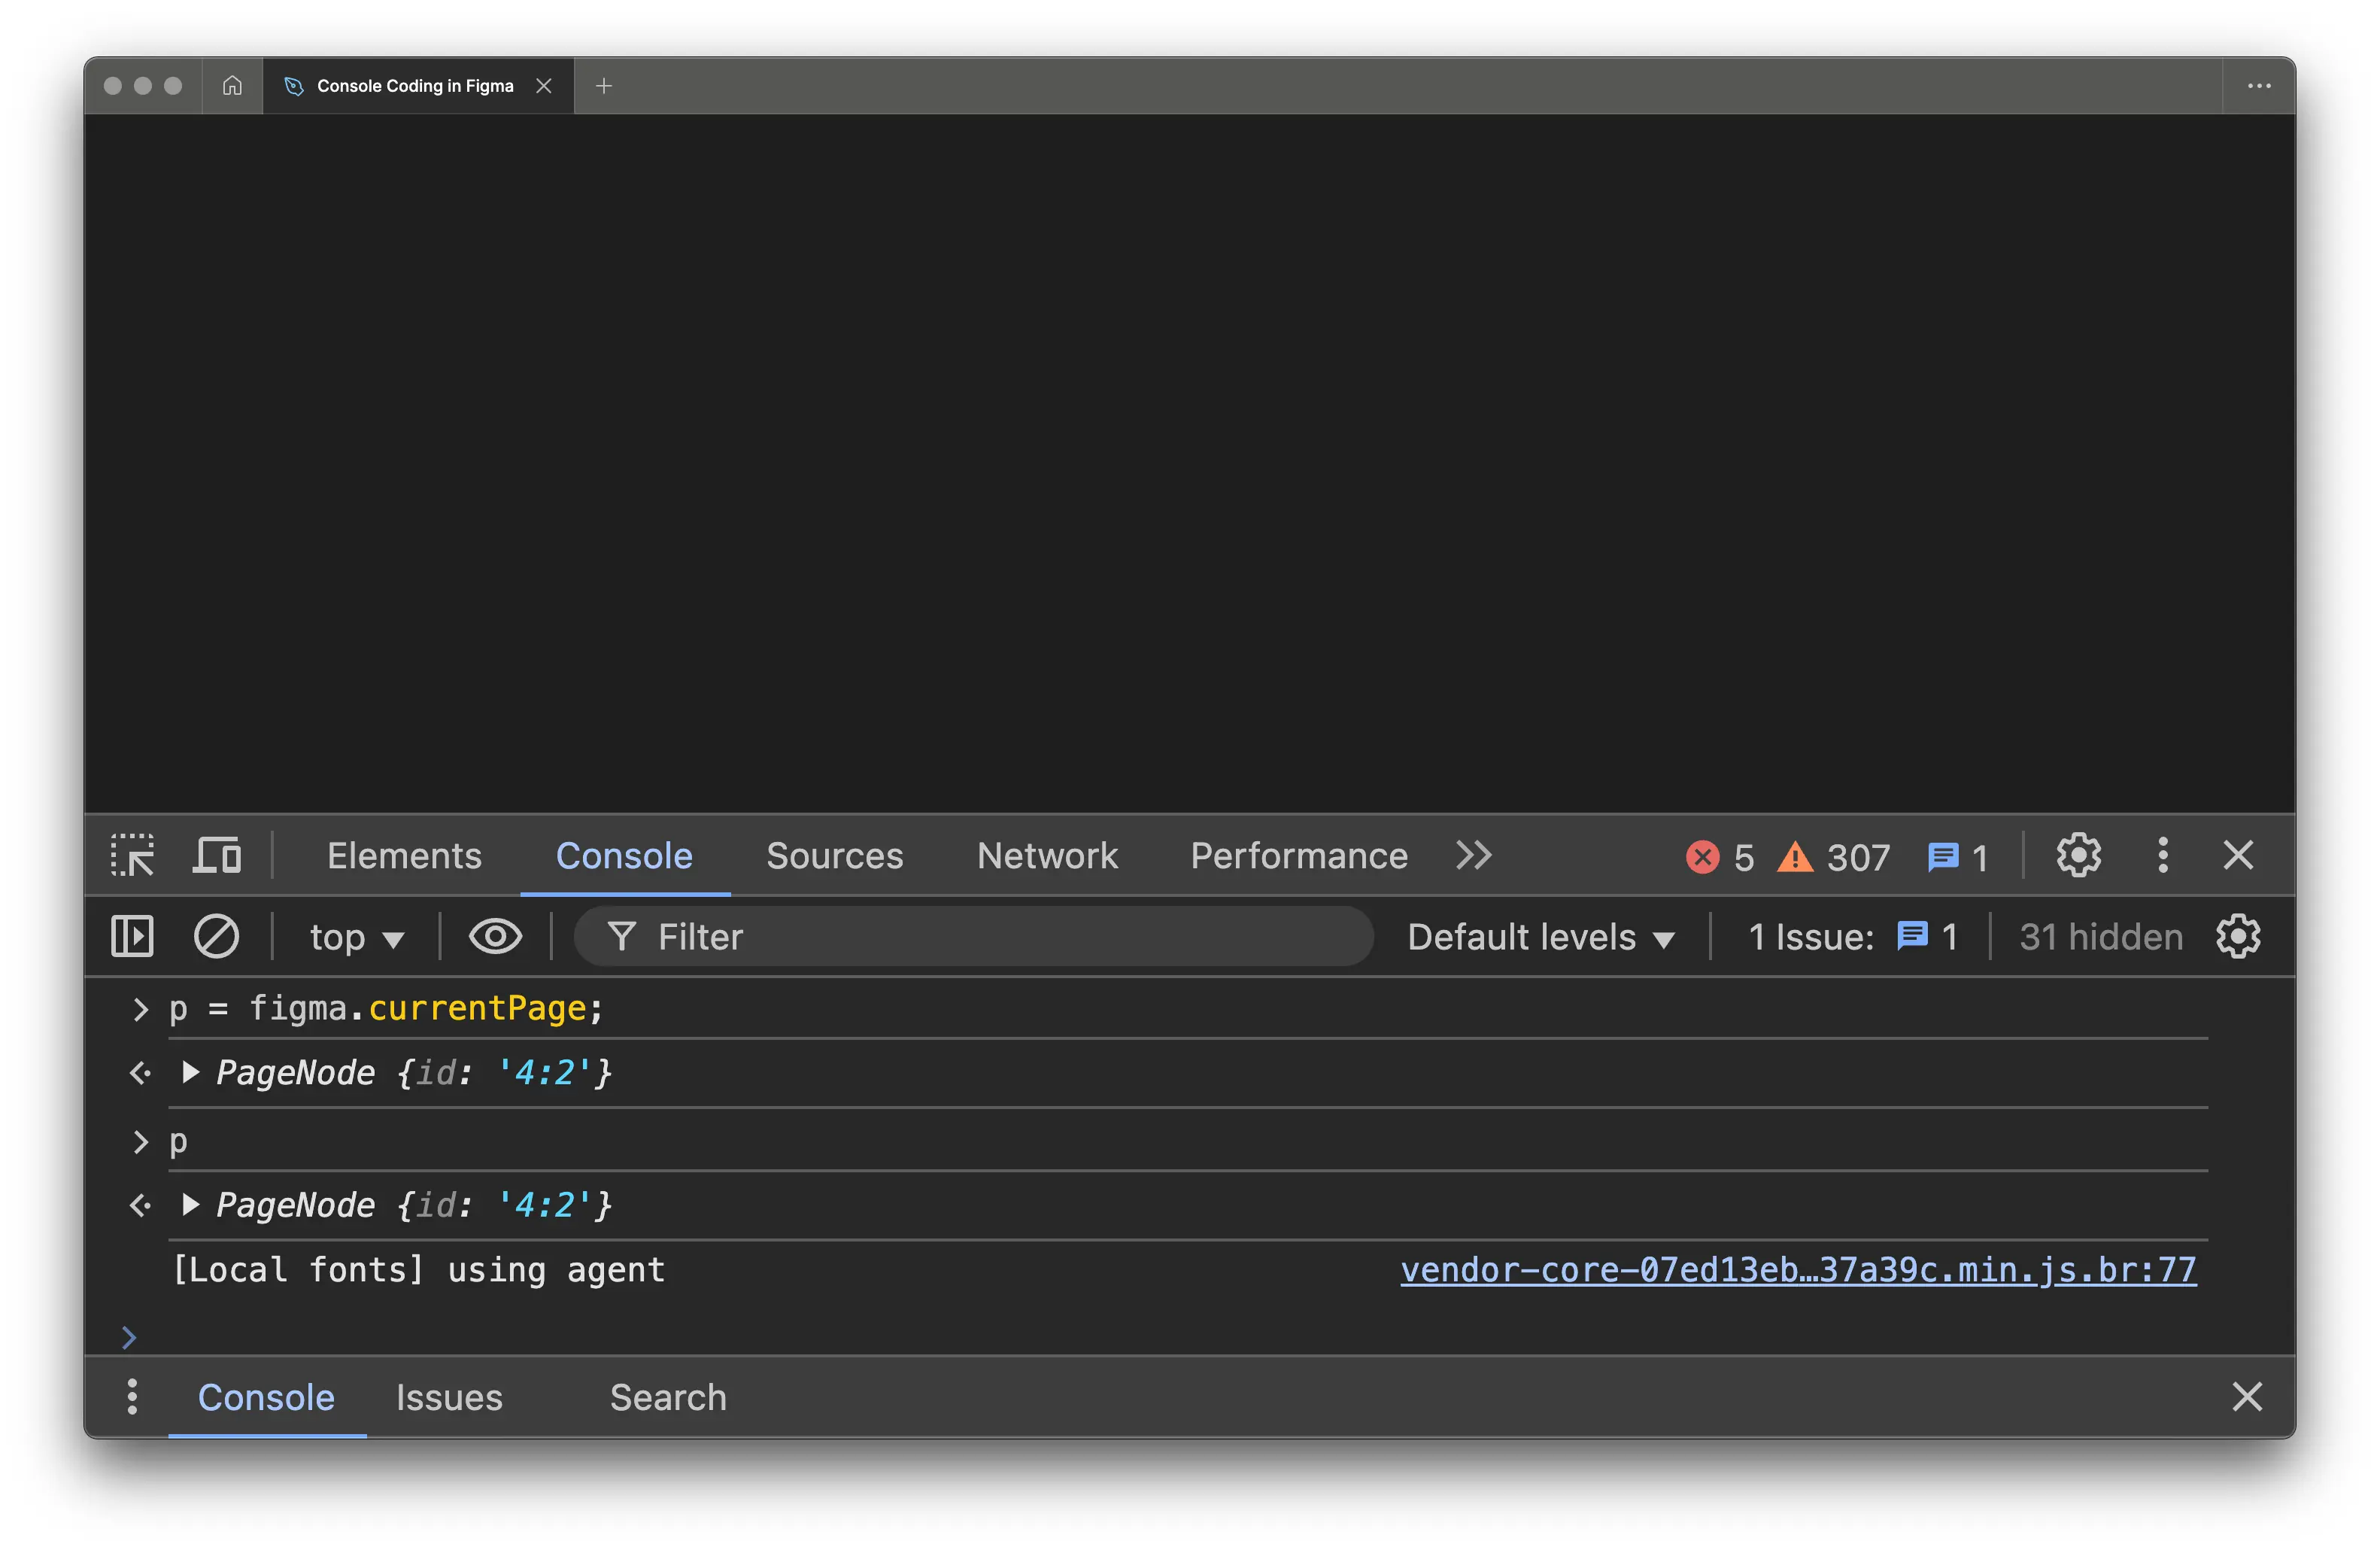This screenshot has height=1550, width=2380.
Task: Open the three-dot menu in title bar
Action: coord(2259,86)
